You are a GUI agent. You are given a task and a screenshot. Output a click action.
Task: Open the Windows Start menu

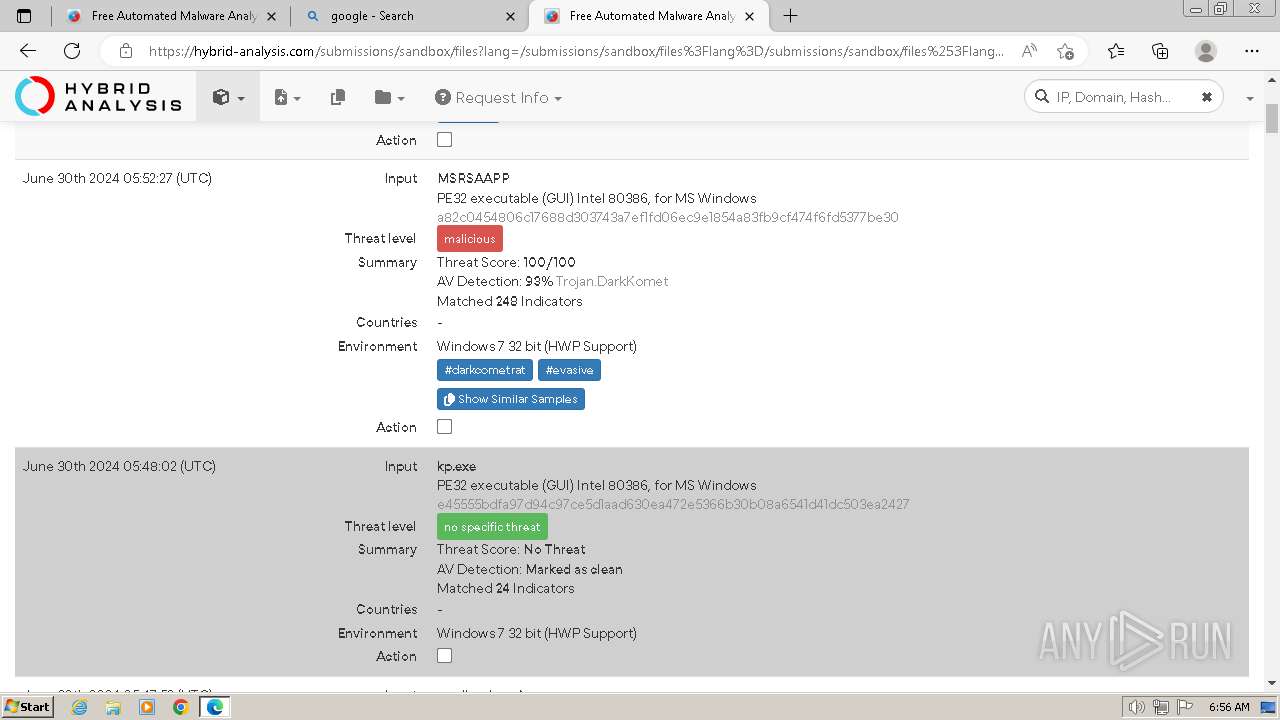(x=27, y=707)
